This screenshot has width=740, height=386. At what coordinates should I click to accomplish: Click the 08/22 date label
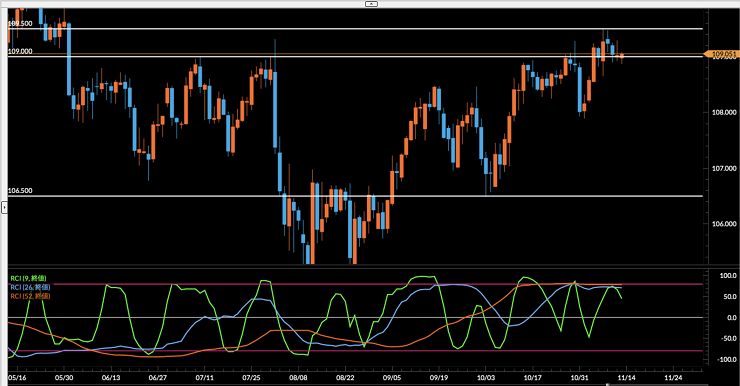pos(345,378)
